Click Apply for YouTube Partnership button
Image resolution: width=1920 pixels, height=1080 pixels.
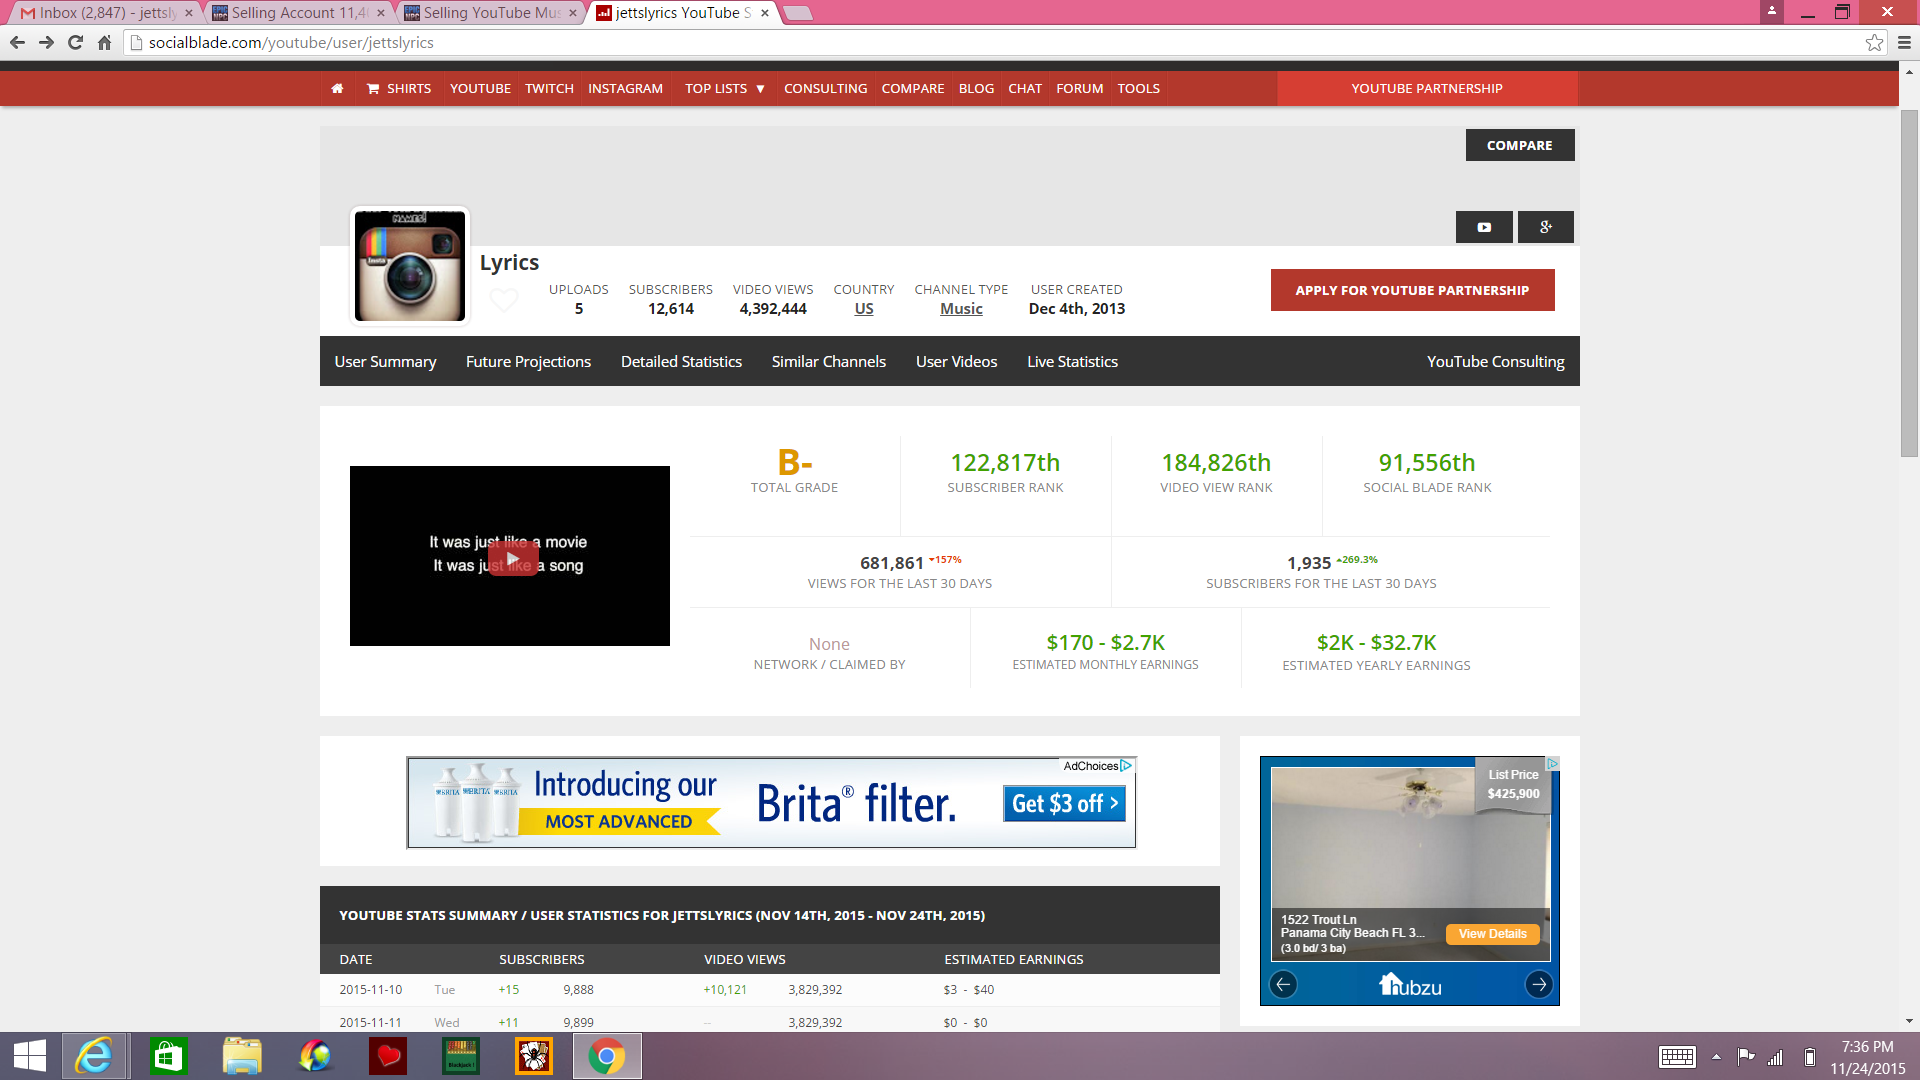click(x=1412, y=290)
